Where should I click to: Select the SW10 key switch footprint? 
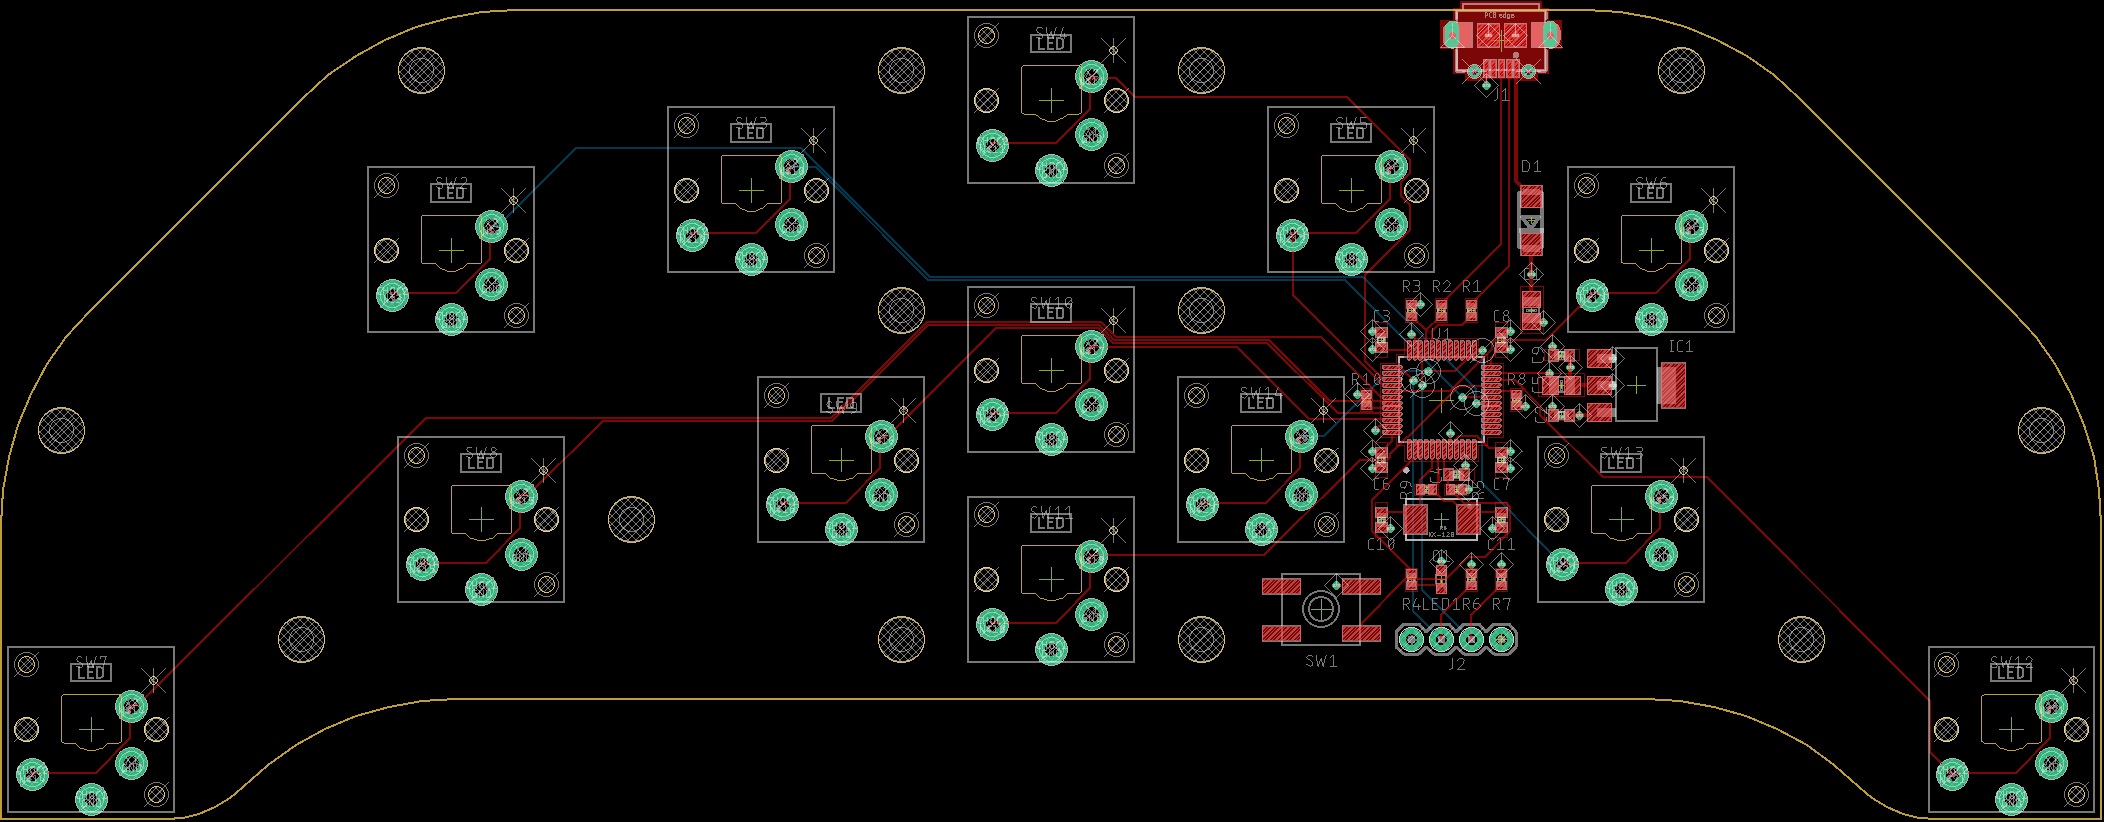(1051, 370)
